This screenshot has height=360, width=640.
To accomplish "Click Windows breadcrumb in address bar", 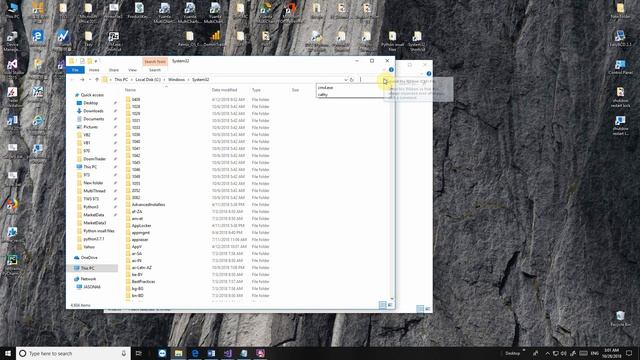I will click(x=176, y=80).
